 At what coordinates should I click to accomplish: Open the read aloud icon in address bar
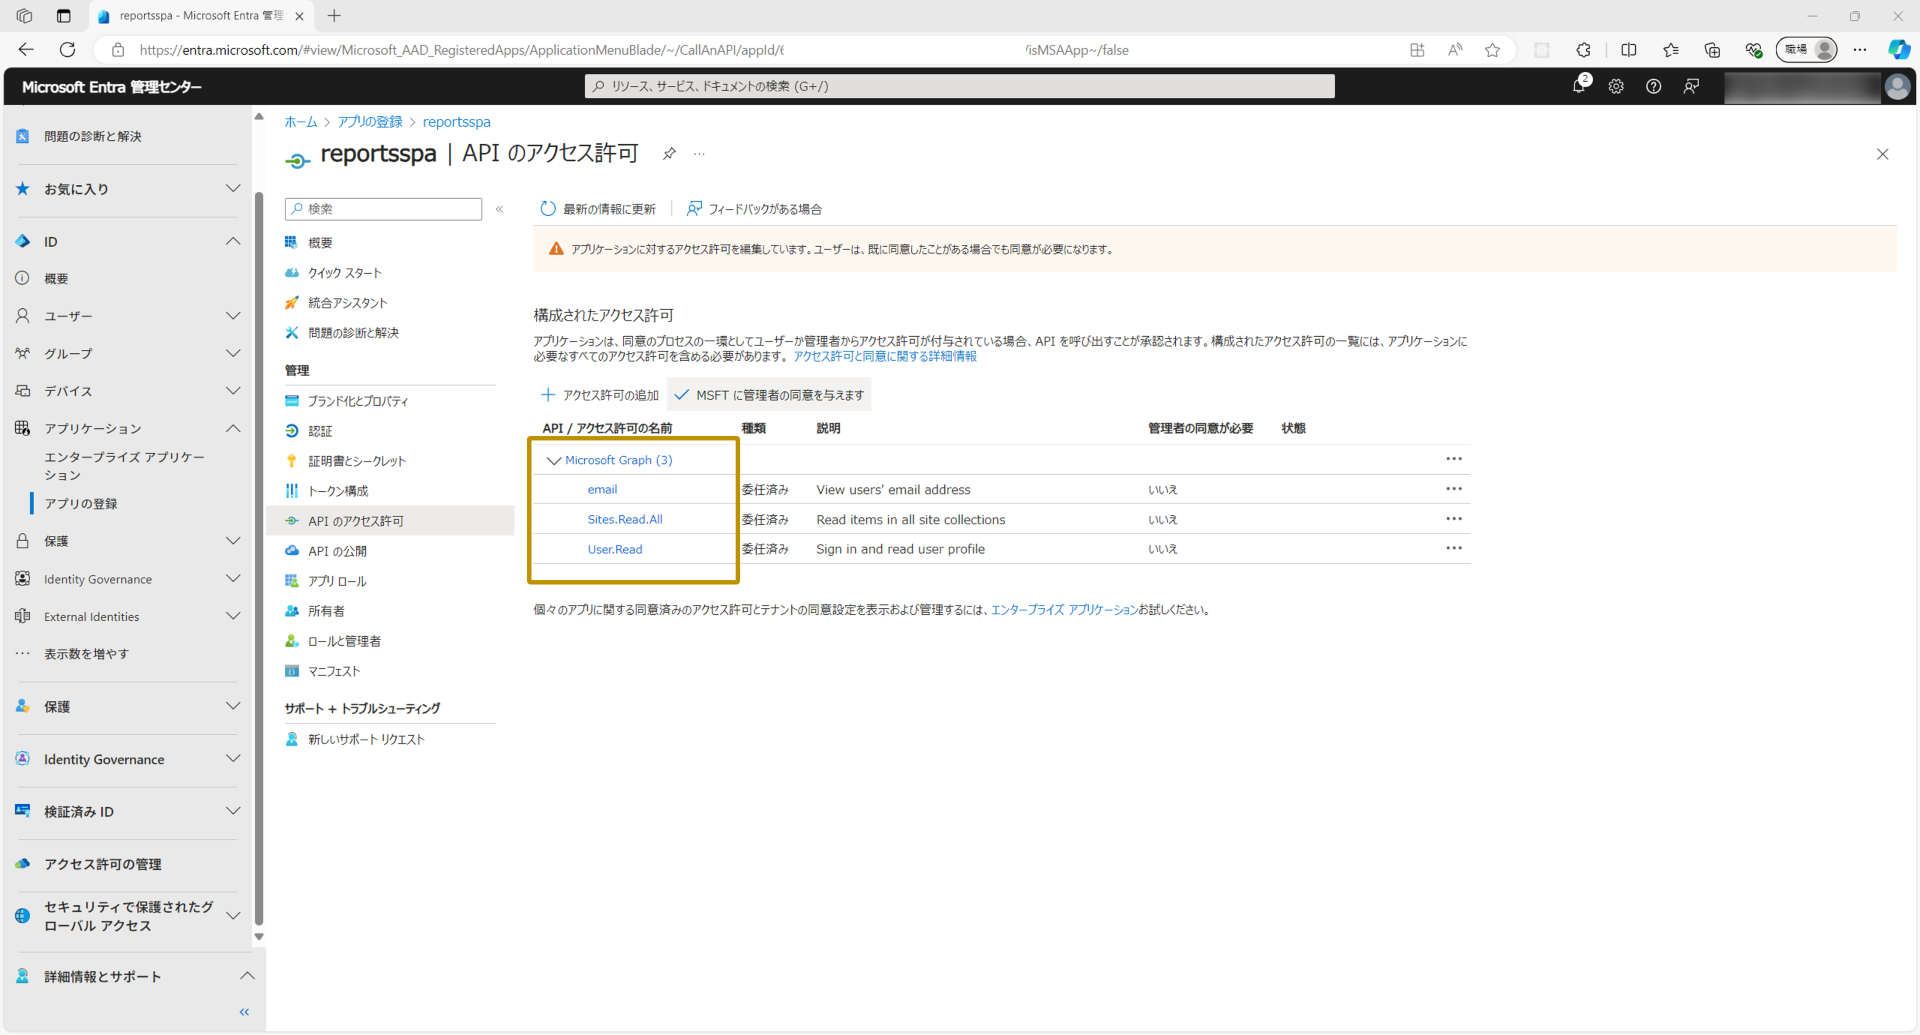1455,50
